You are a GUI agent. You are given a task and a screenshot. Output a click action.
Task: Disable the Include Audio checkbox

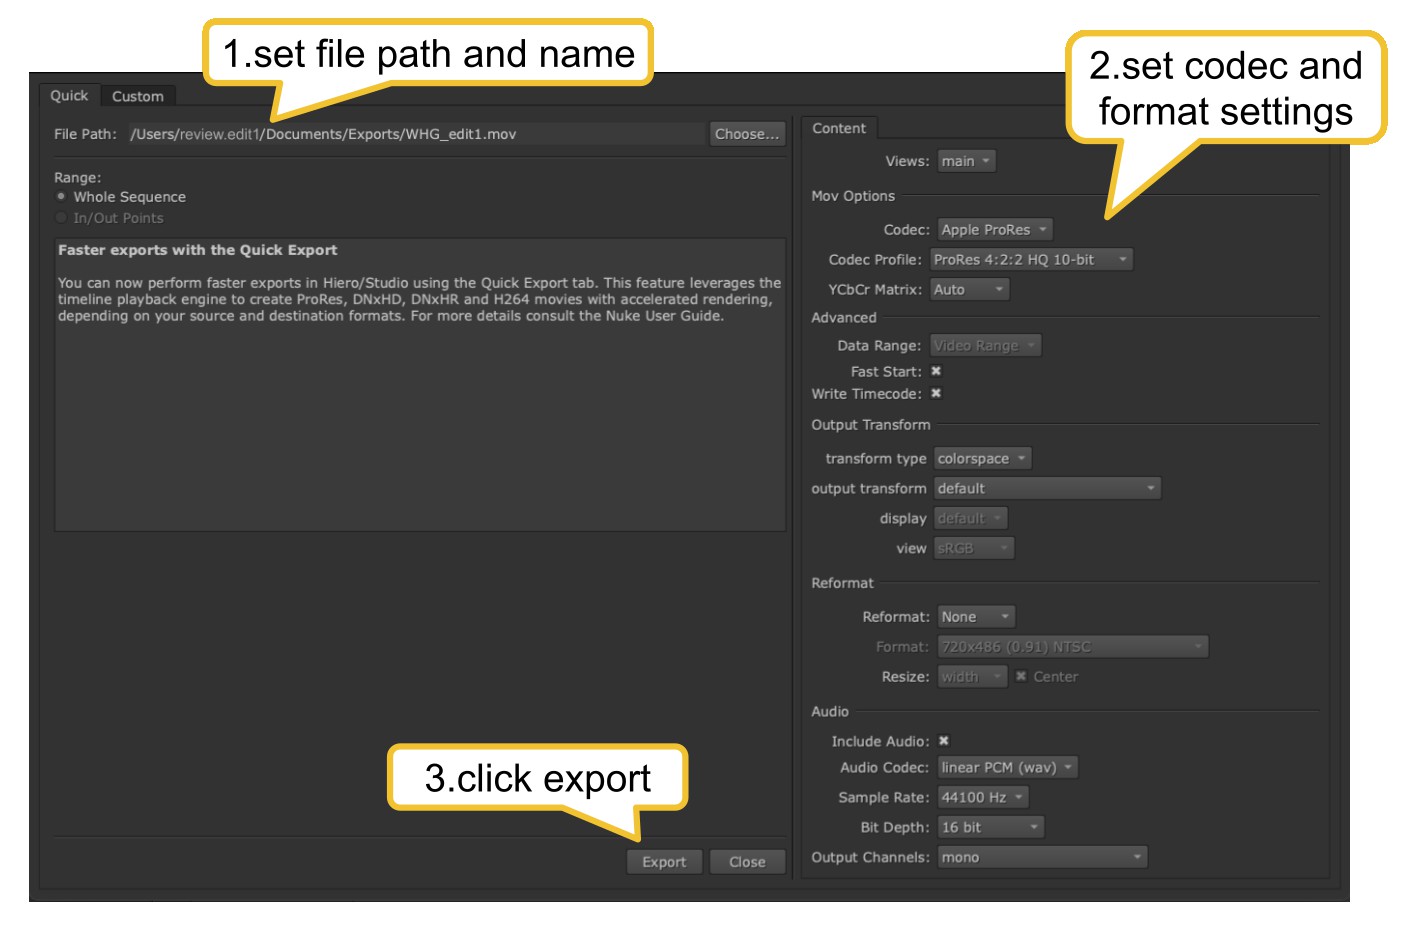coord(943,741)
